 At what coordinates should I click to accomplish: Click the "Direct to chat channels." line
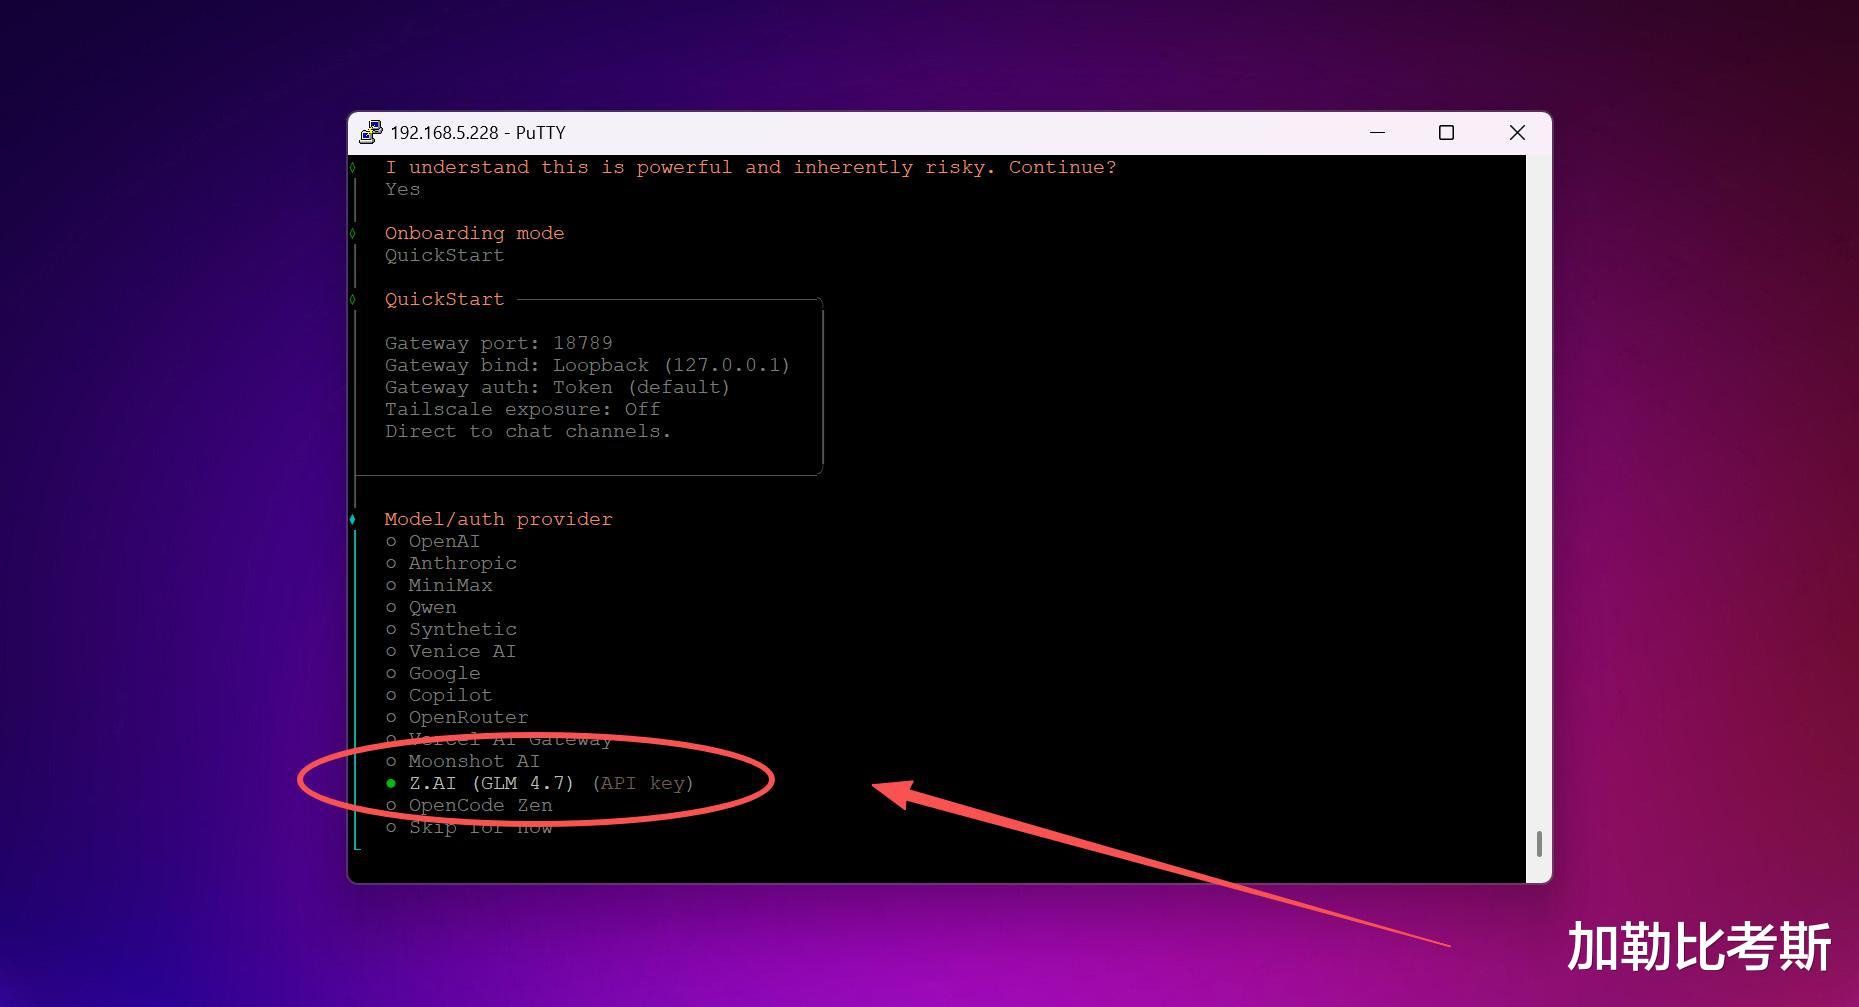coord(528,431)
